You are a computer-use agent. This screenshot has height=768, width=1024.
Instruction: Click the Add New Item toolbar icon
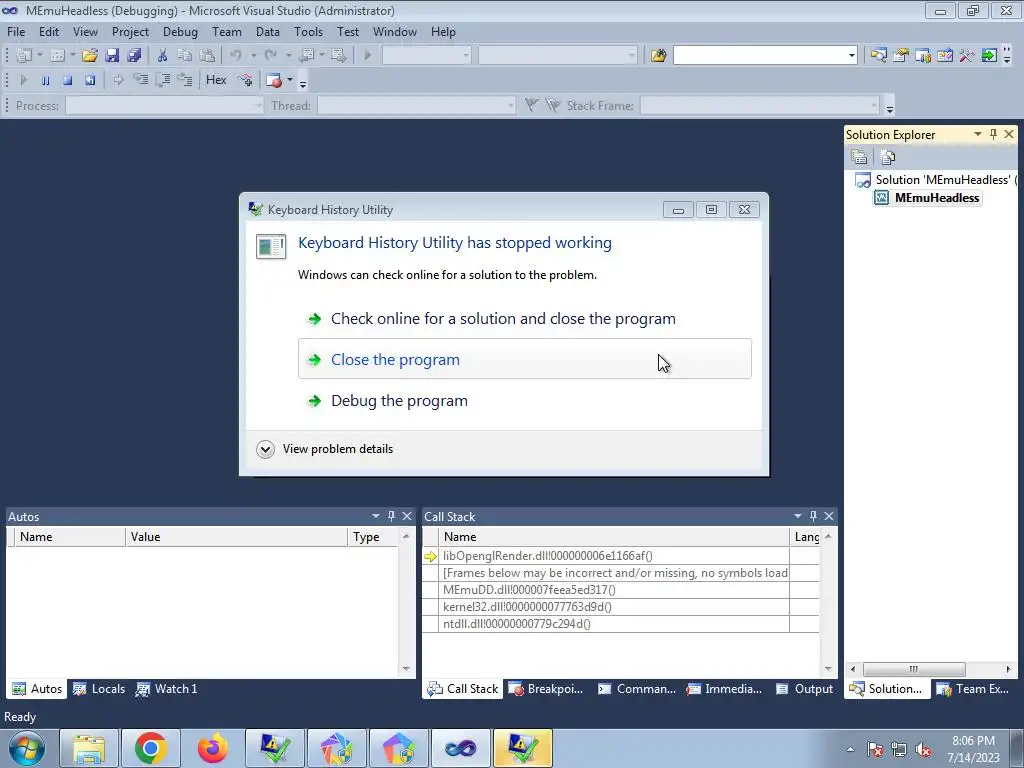(x=57, y=56)
